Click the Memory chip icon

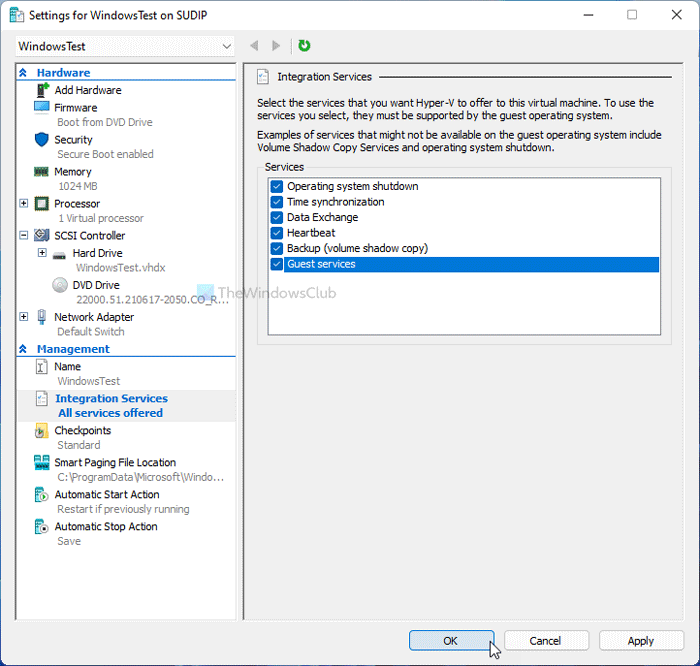(42, 171)
